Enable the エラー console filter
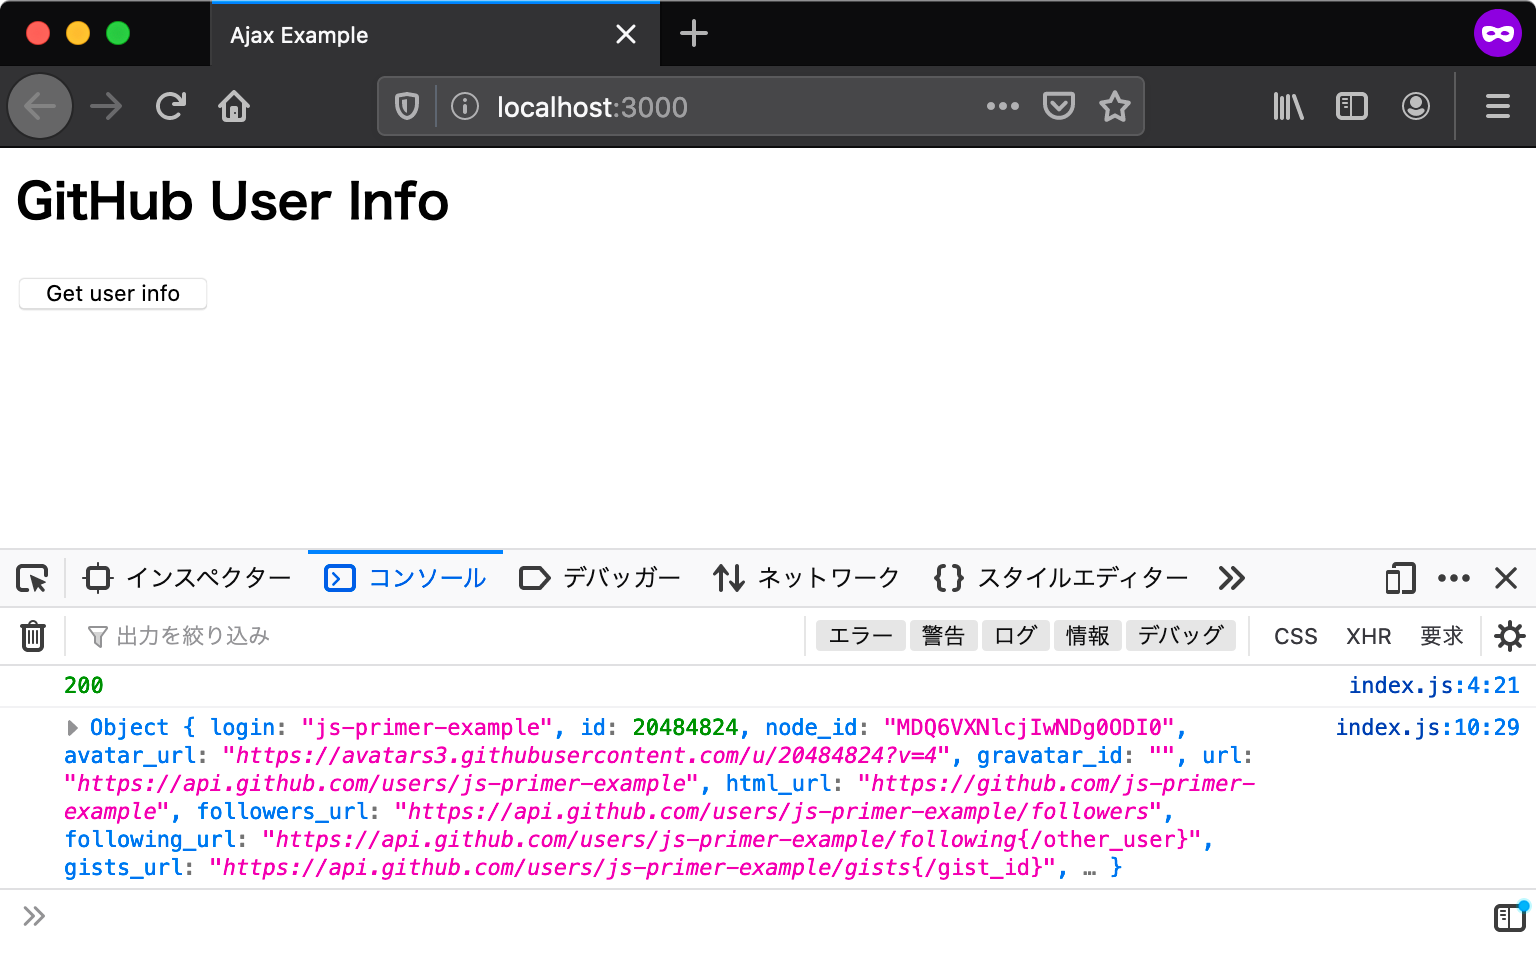Viewport: 1536px width, 960px height. [860, 635]
